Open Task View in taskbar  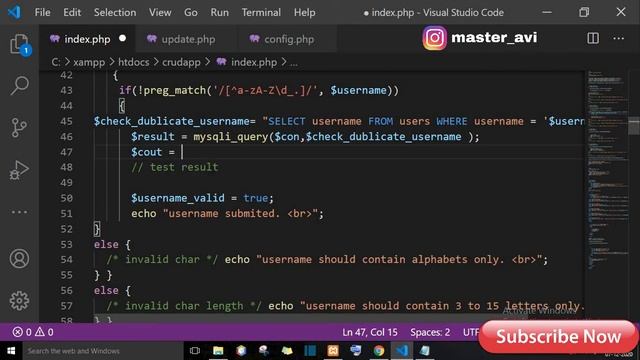click(195, 351)
